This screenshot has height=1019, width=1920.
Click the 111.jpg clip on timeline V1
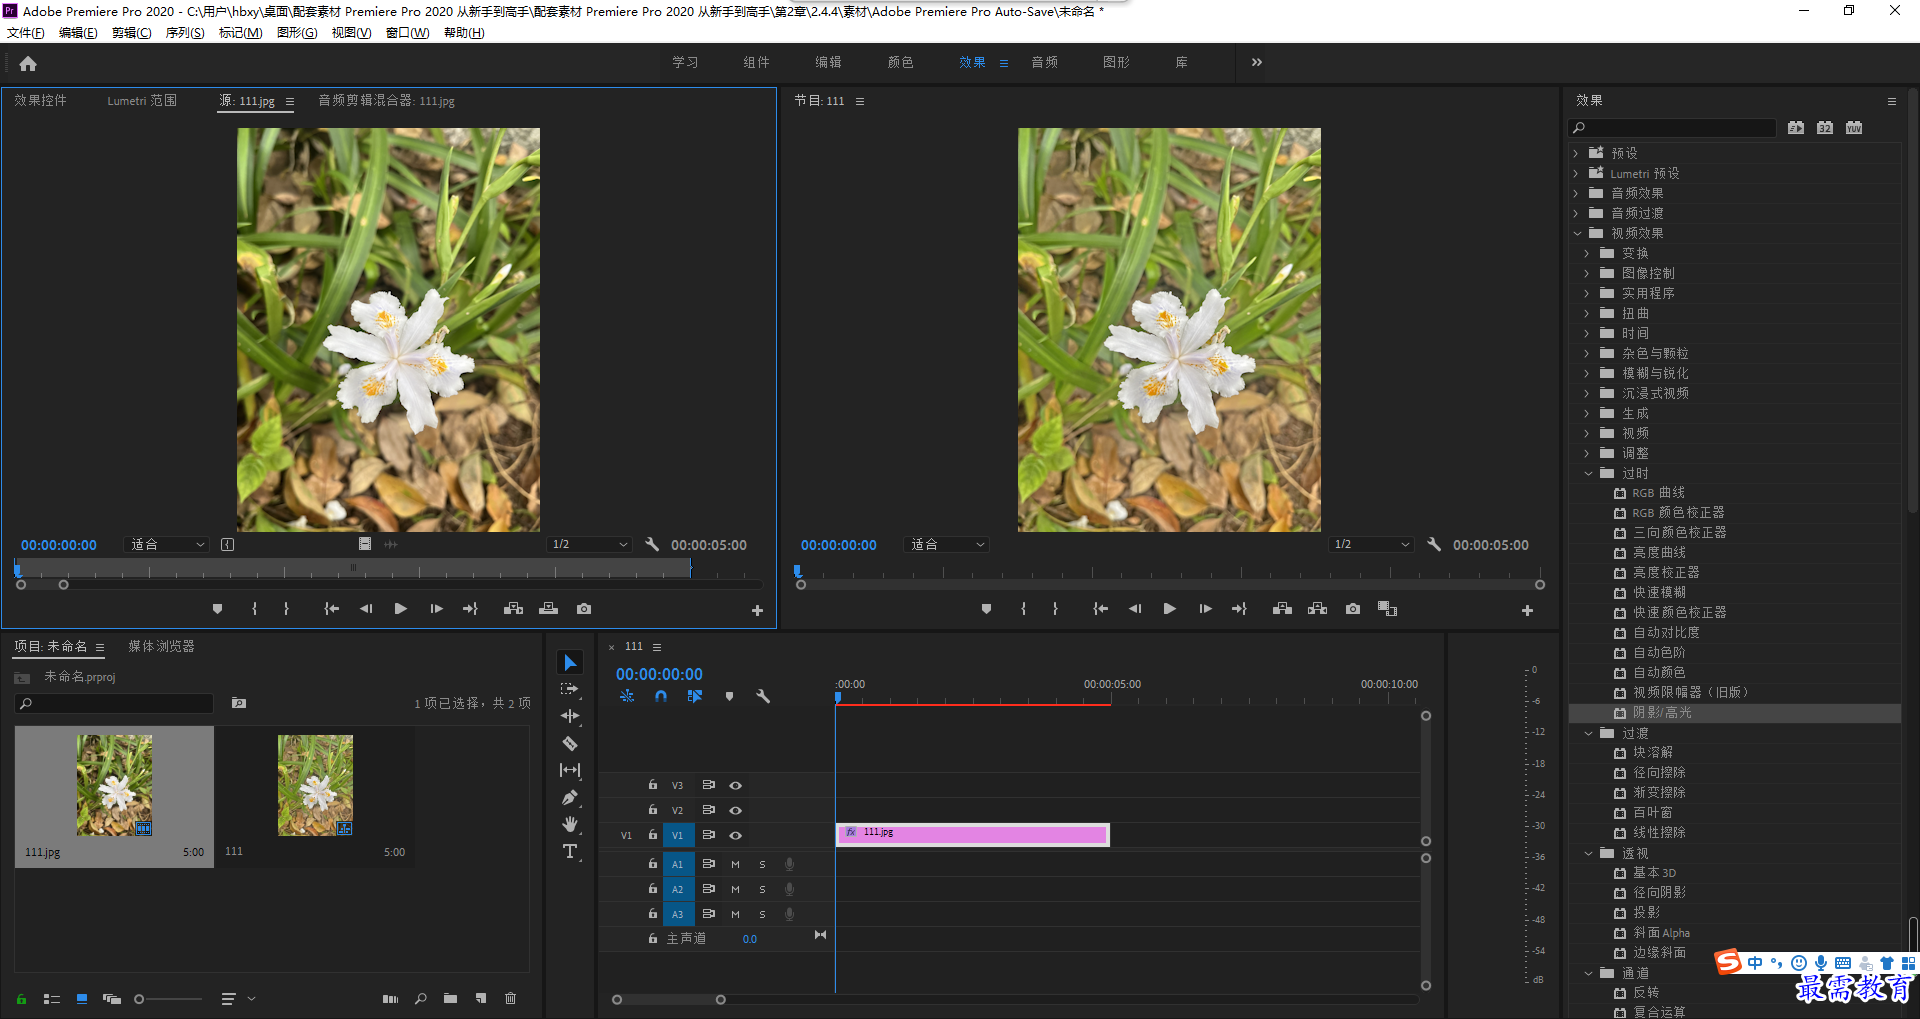point(973,834)
